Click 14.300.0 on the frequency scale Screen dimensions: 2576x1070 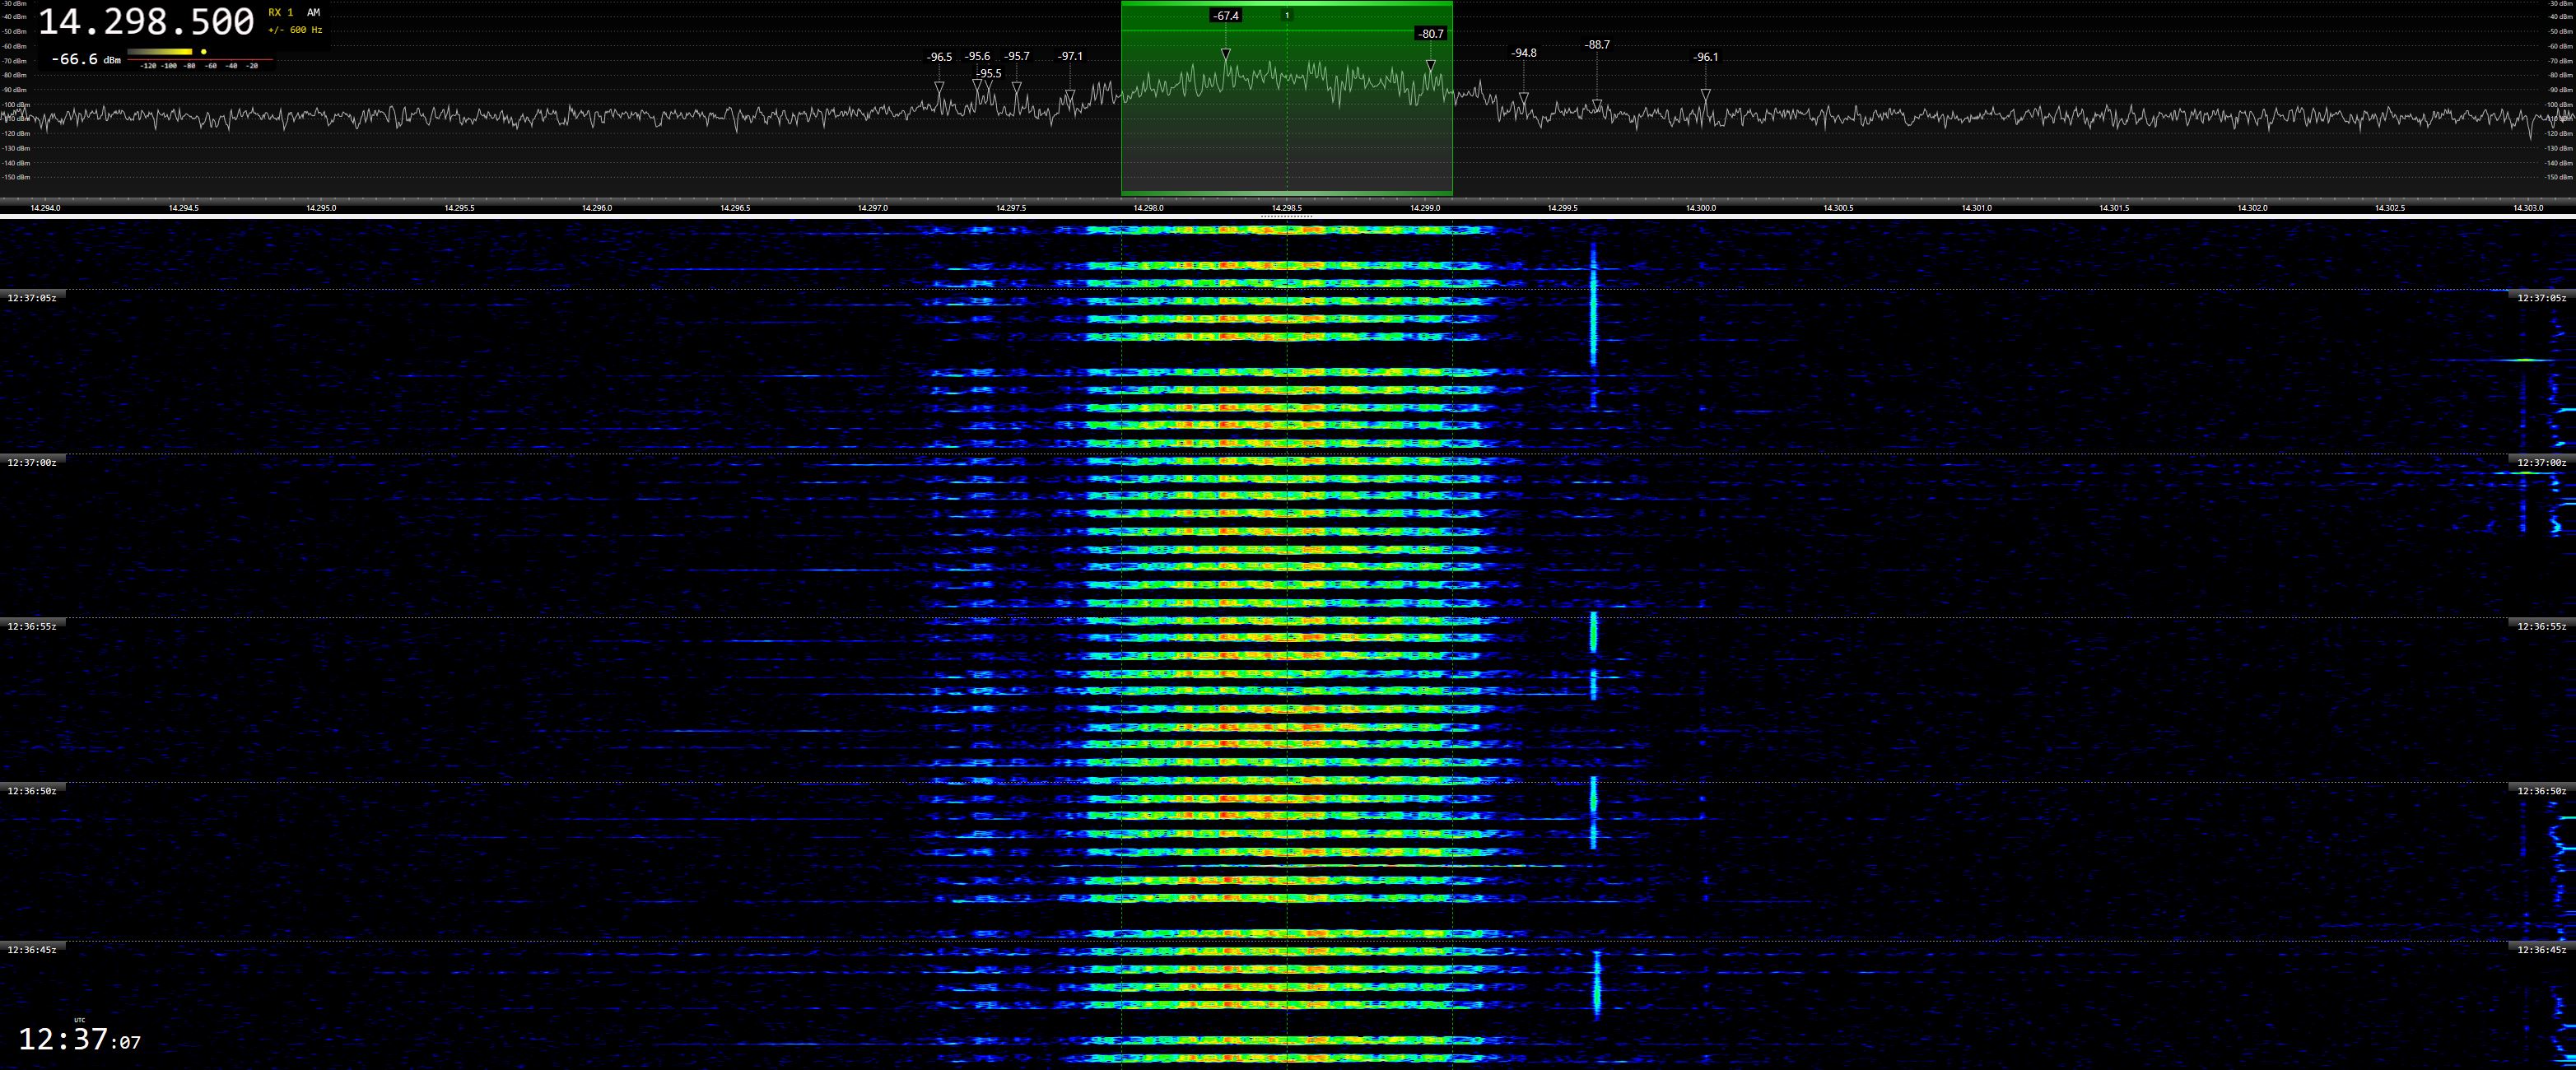point(1700,208)
